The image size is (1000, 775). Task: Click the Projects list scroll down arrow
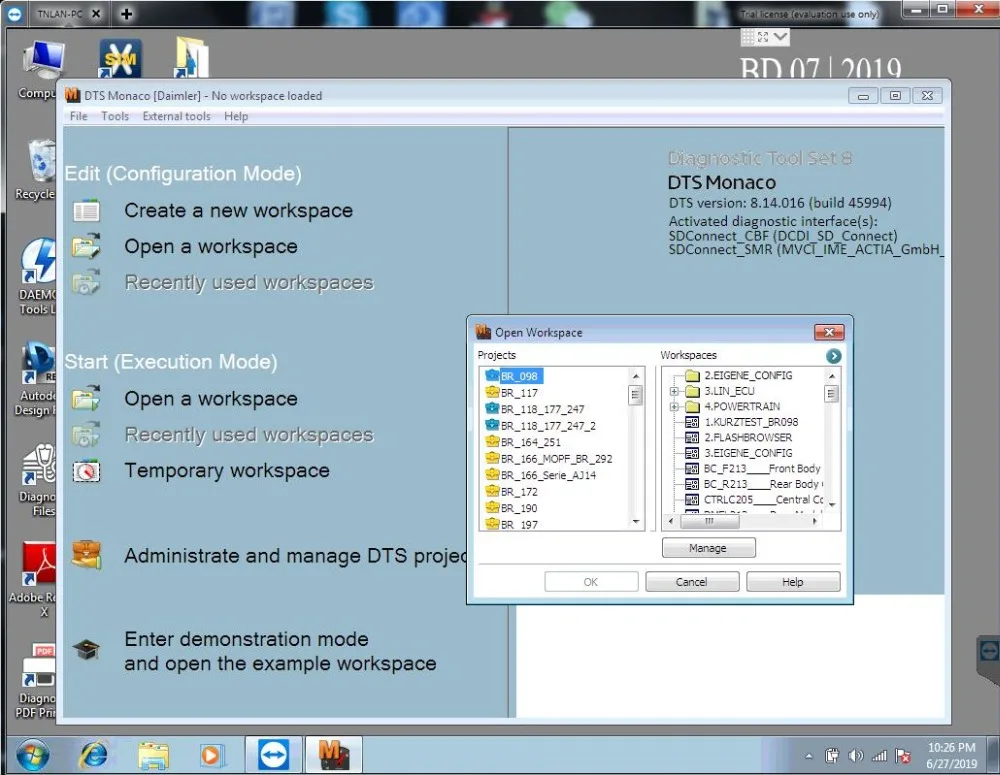(635, 522)
